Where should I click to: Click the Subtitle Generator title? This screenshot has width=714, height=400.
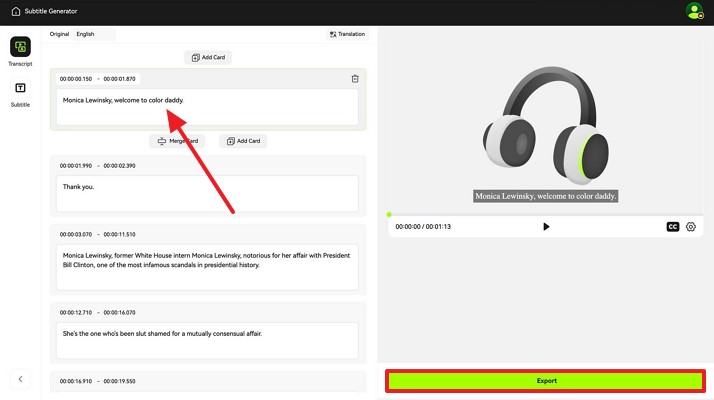click(x=51, y=11)
